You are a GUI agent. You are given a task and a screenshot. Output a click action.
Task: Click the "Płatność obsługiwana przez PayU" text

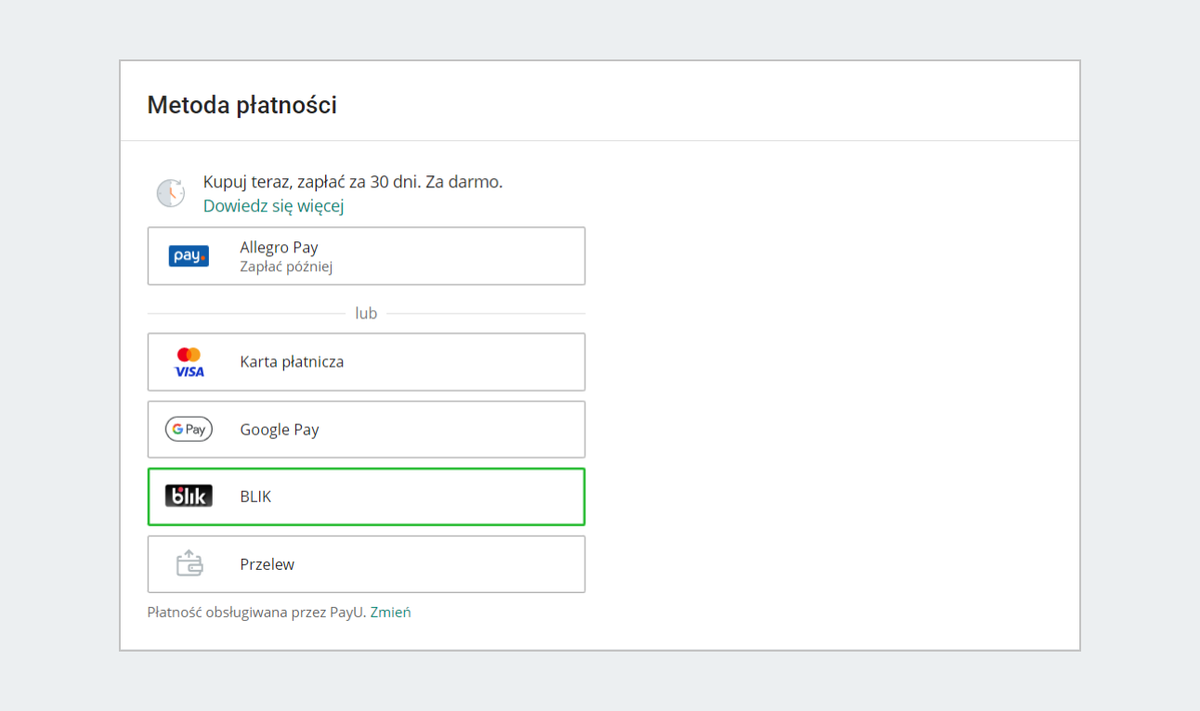pos(256,612)
